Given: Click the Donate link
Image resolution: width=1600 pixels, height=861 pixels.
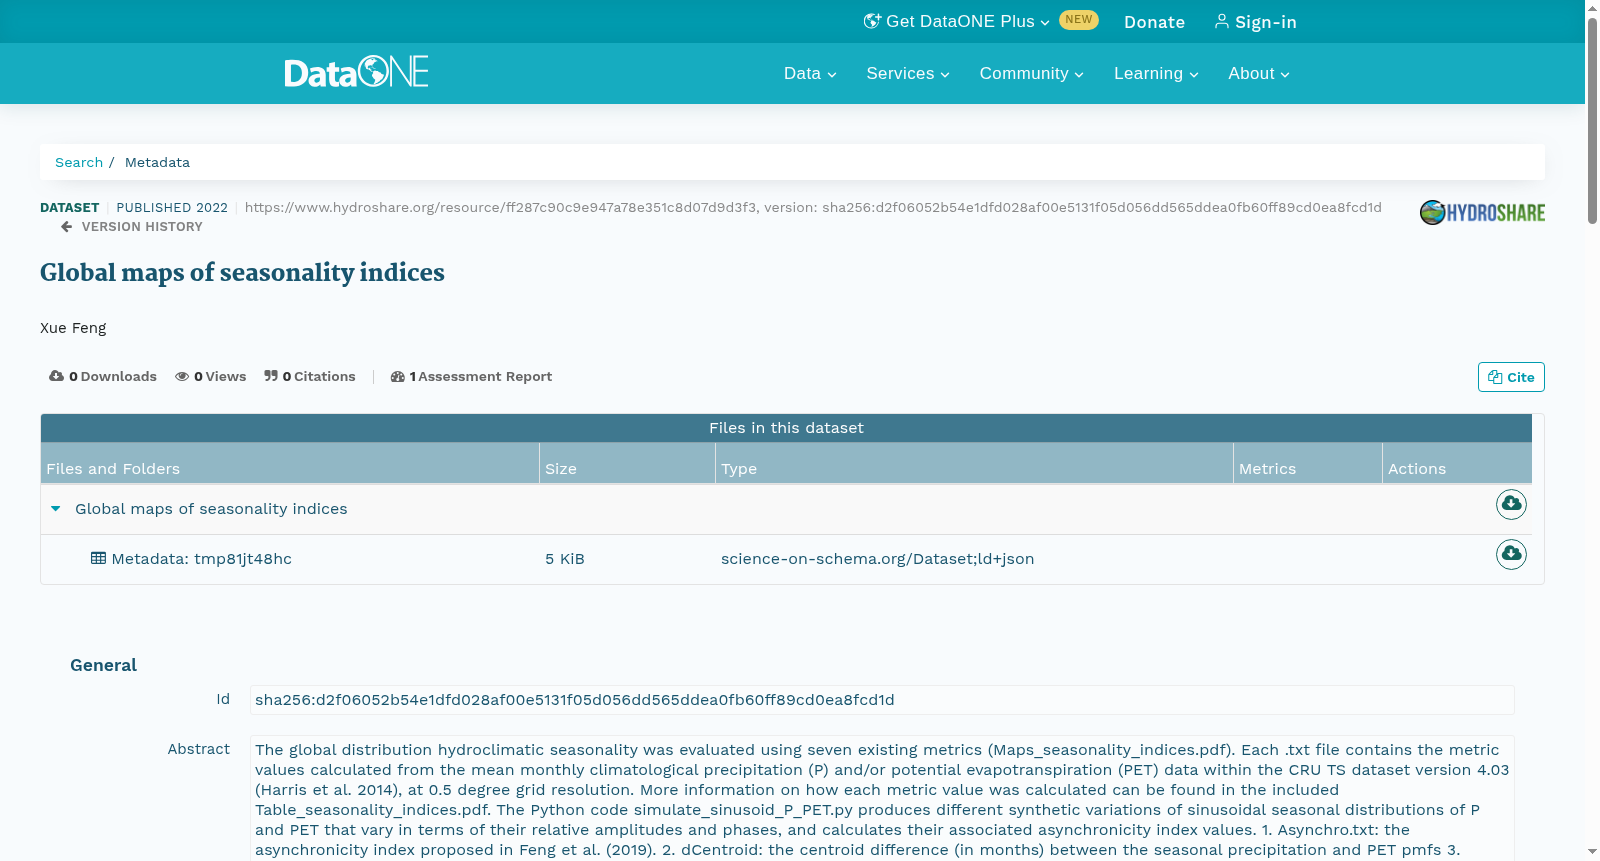Looking at the screenshot, I should (x=1154, y=22).
